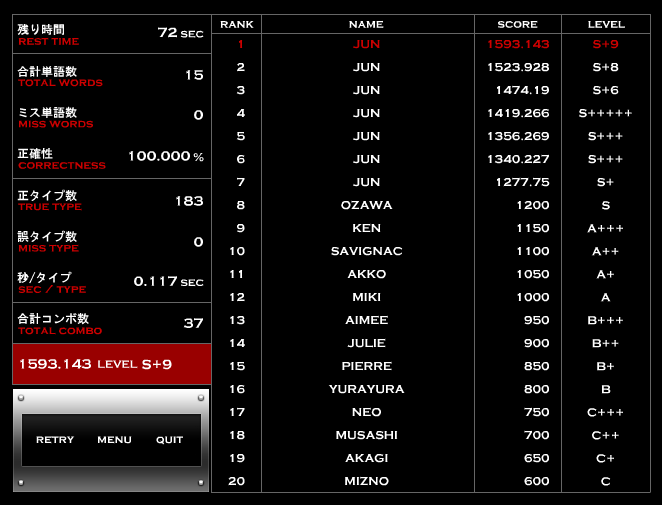The height and width of the screenshot is (505, 662).
Task: Click the REST TIME label
Action: 49,41
